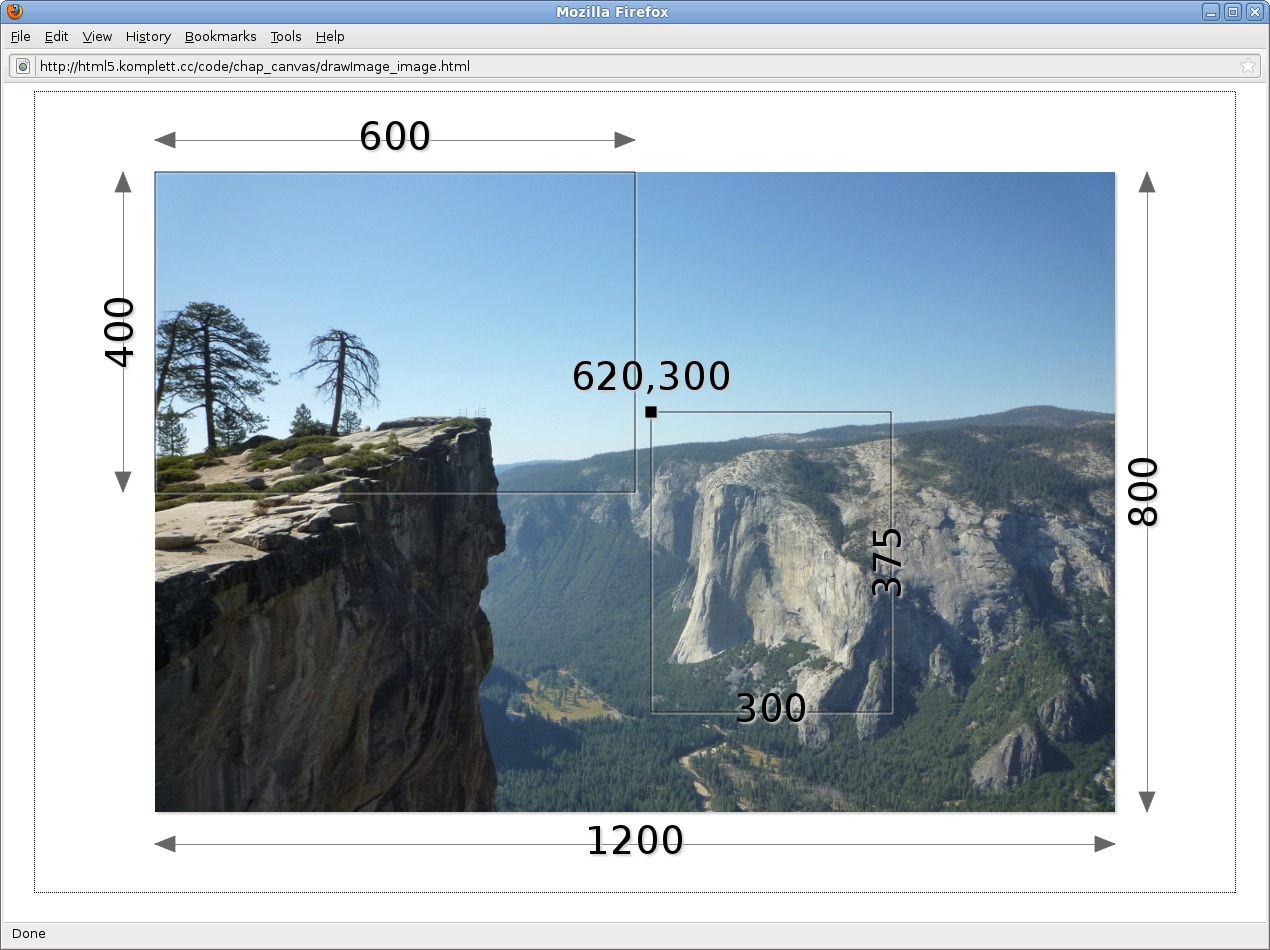This screenshot has height=950, width=1270.
Task: Click left arrowhead of the 1200 width arrow
Action: pyautogui.click(x=166, y=844)
